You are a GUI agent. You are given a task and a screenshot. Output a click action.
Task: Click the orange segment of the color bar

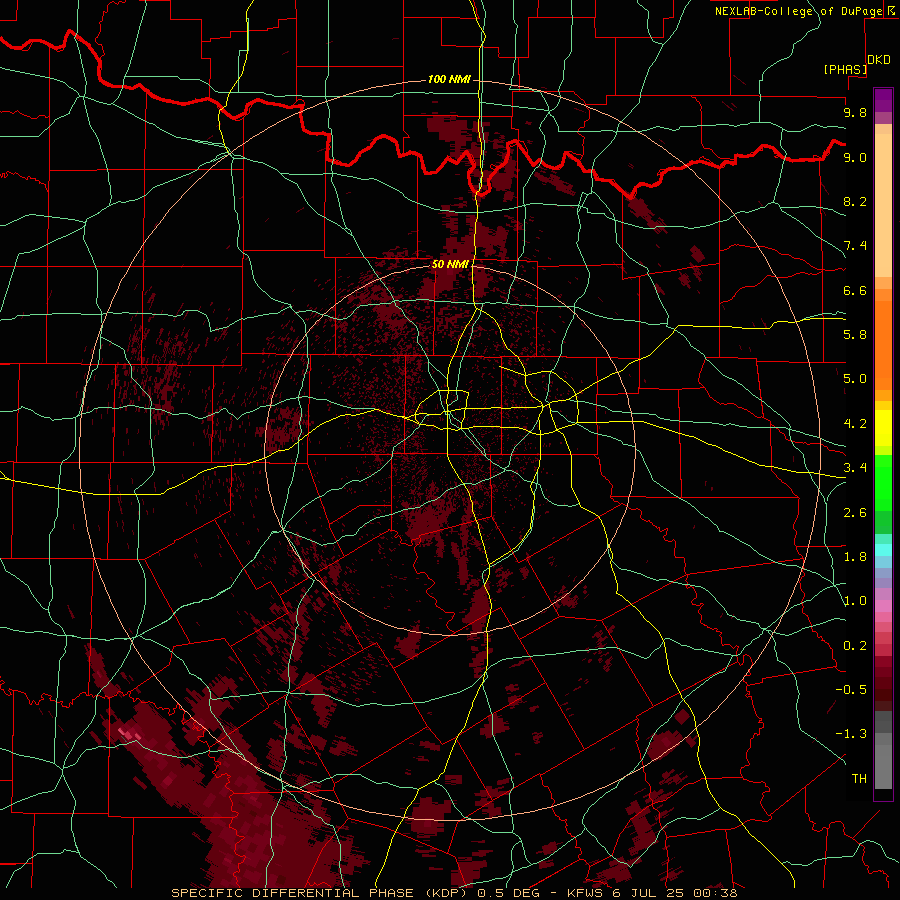click(x=883, y=344)
